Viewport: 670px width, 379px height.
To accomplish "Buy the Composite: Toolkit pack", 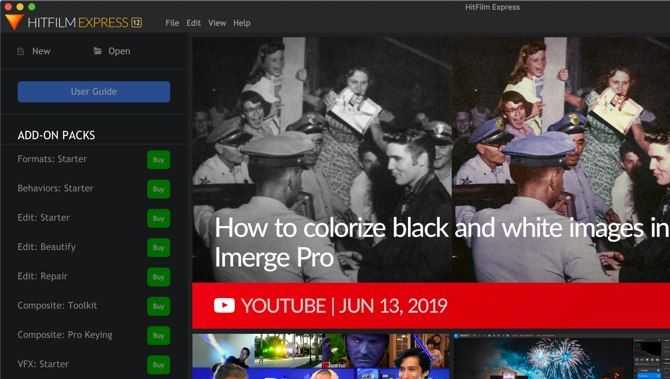I will click(x=159, y=306).
